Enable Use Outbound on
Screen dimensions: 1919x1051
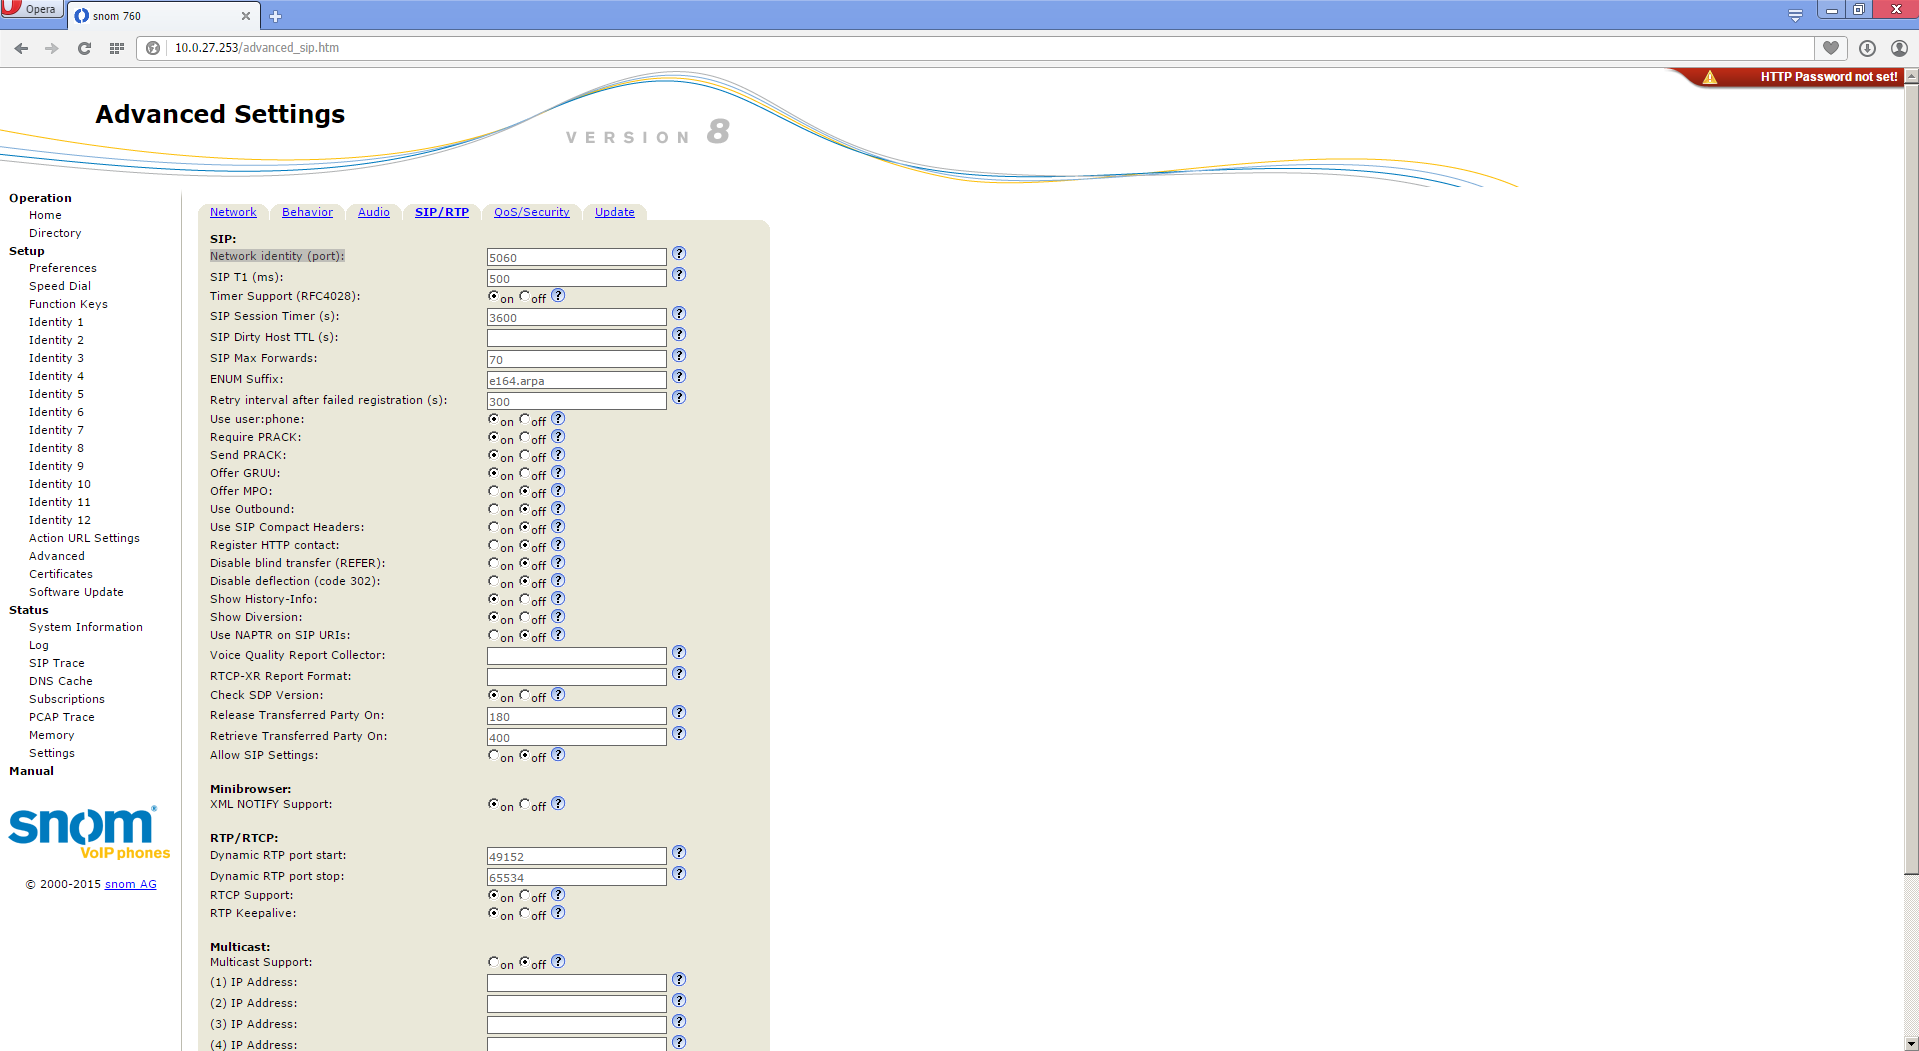(x=494, y=509)
